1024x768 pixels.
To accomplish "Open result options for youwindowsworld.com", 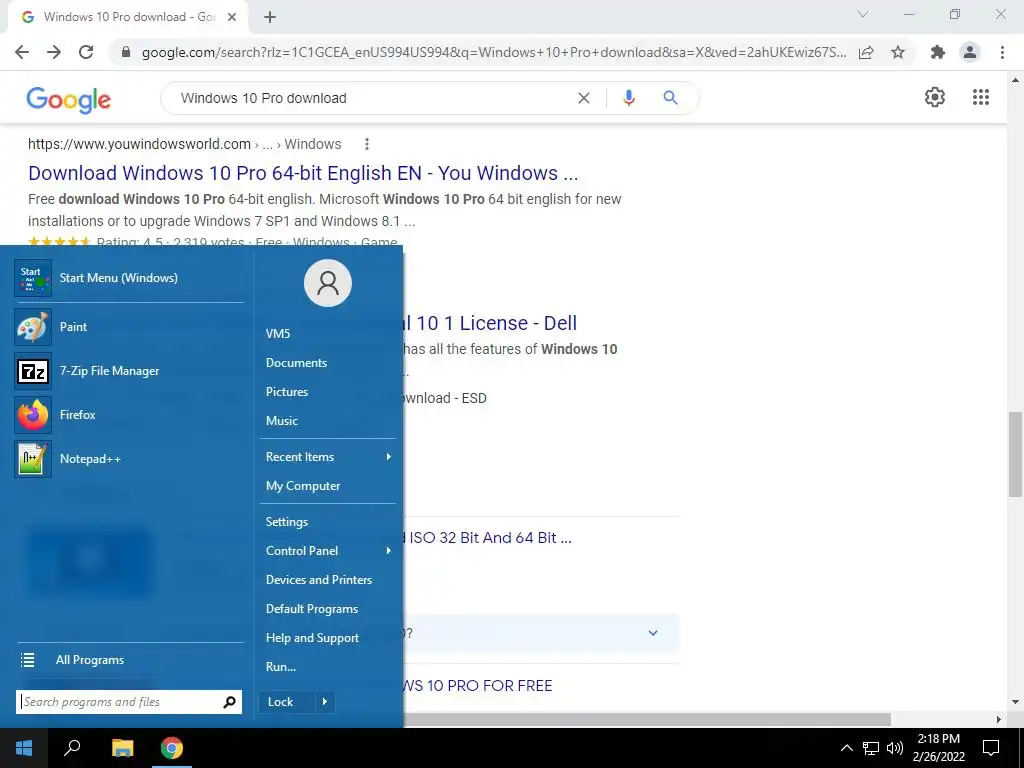I will [x=366, y=144].
